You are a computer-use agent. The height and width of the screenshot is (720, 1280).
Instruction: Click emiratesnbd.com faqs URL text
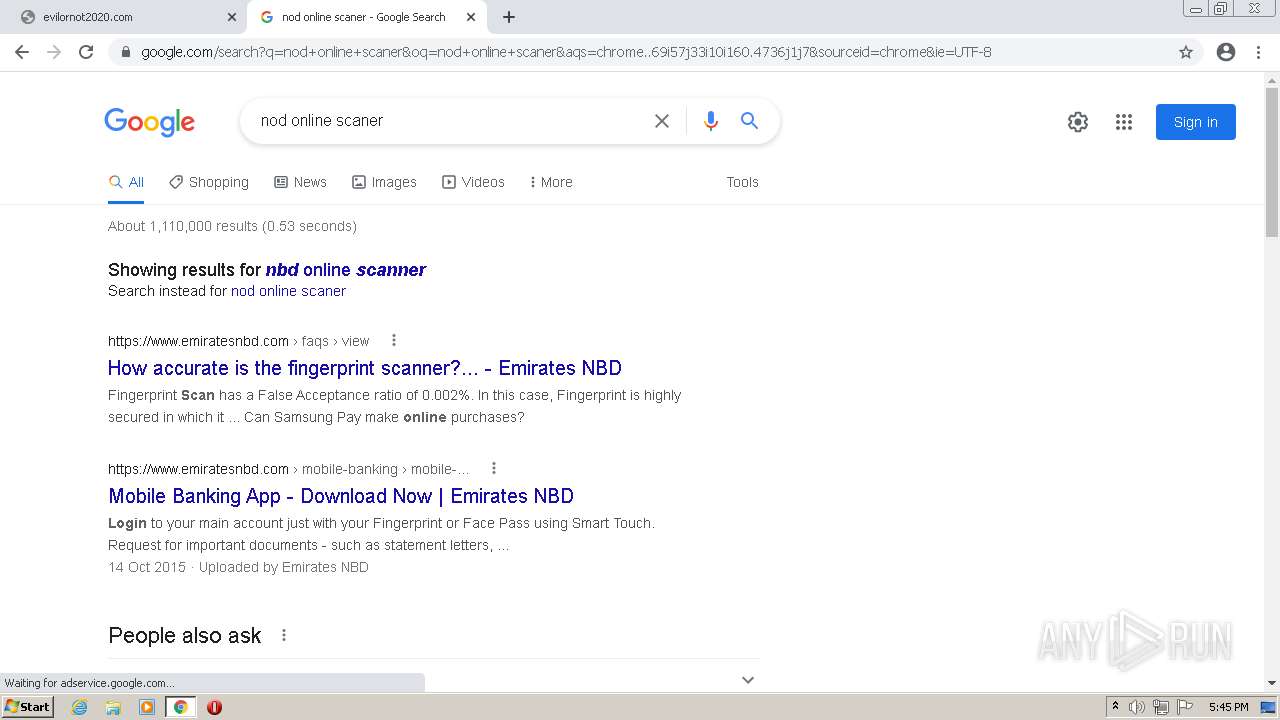click(x=239, y=341)
